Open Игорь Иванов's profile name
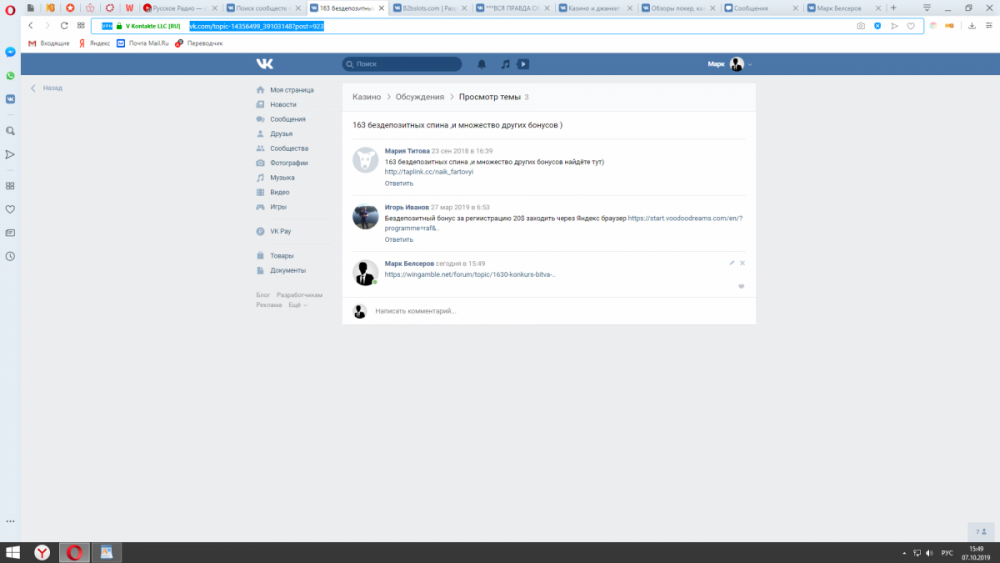This screenshot has width=1000, height=563. [x=406, y=207]
